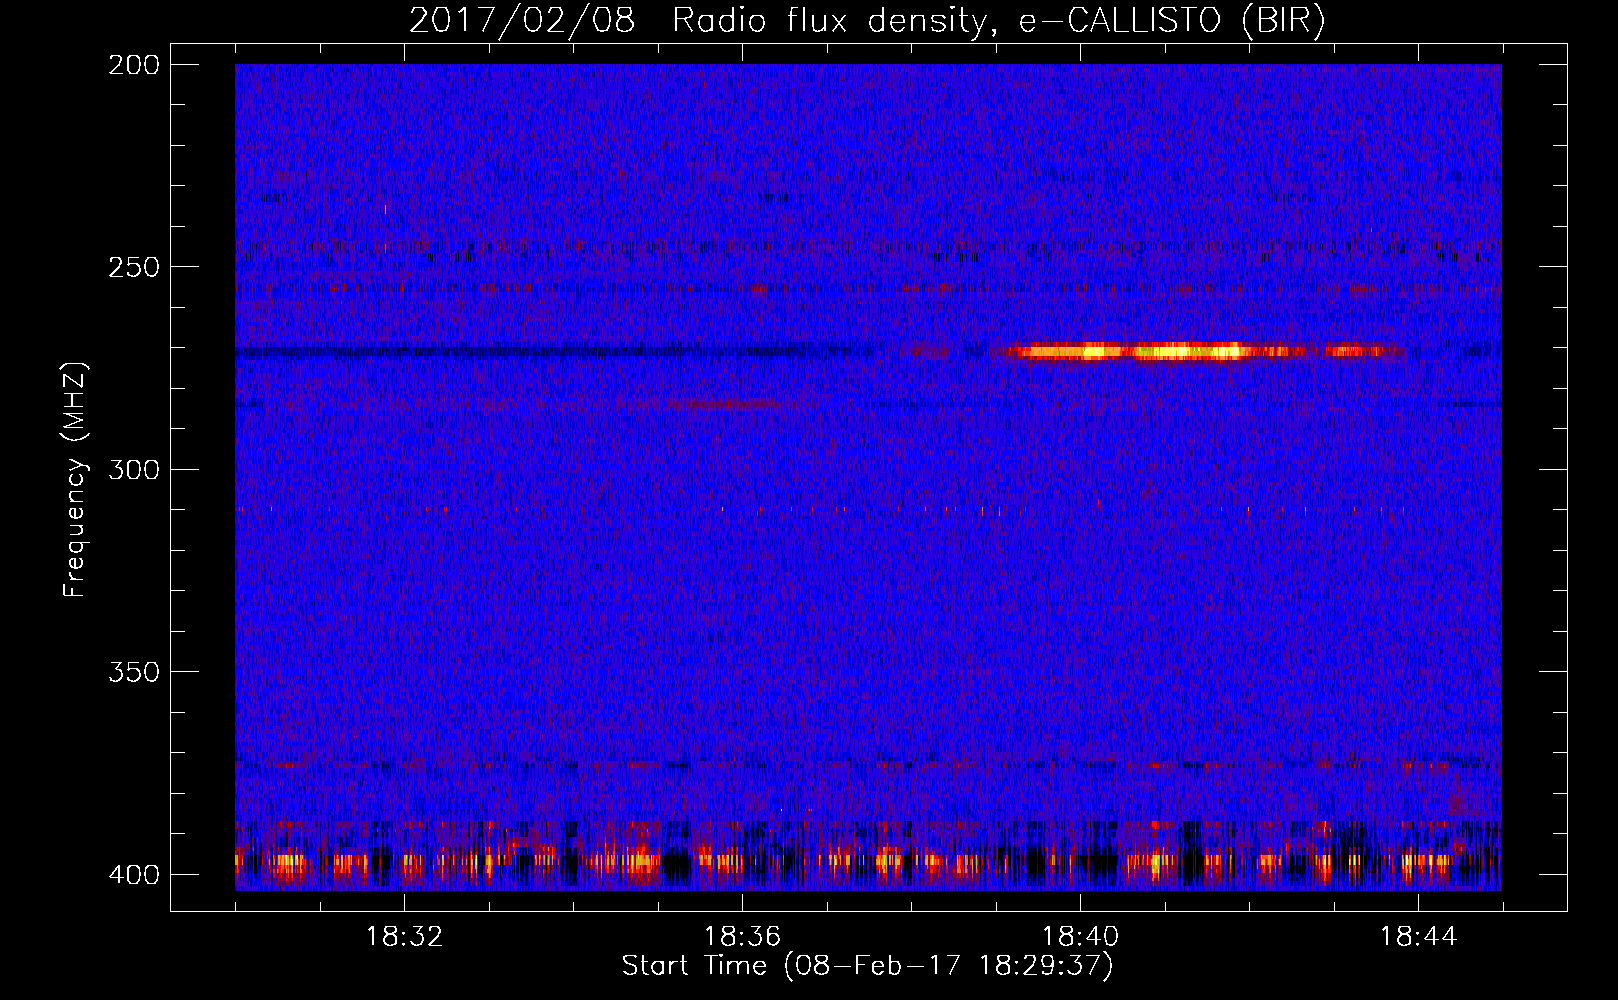Click the 250 frequency tick label
This screenshot has height=1000, width=1618.
(x=133, y=267)
